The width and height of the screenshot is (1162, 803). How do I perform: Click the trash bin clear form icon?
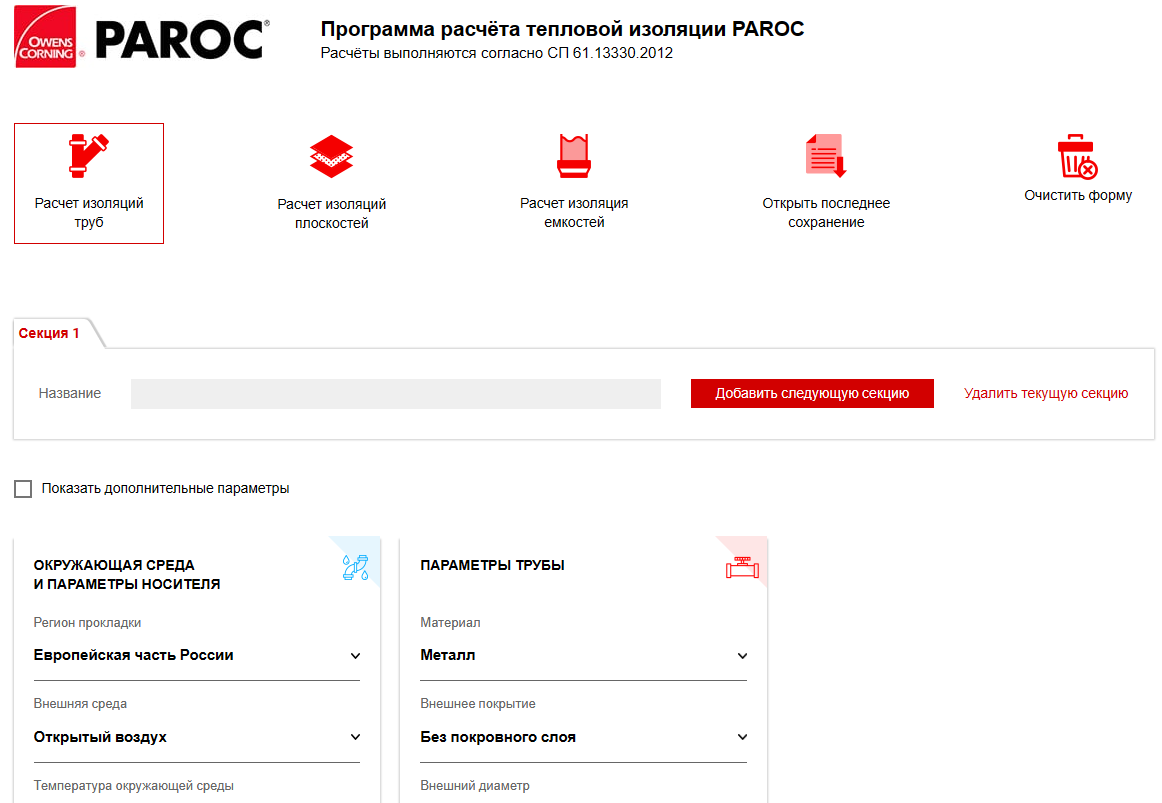1077,157
